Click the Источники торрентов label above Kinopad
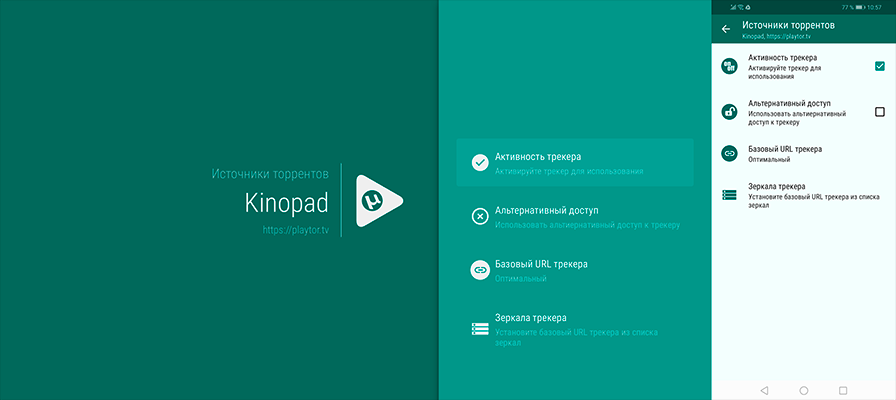This screenshot has width=896, height=400. click(270, 173)
